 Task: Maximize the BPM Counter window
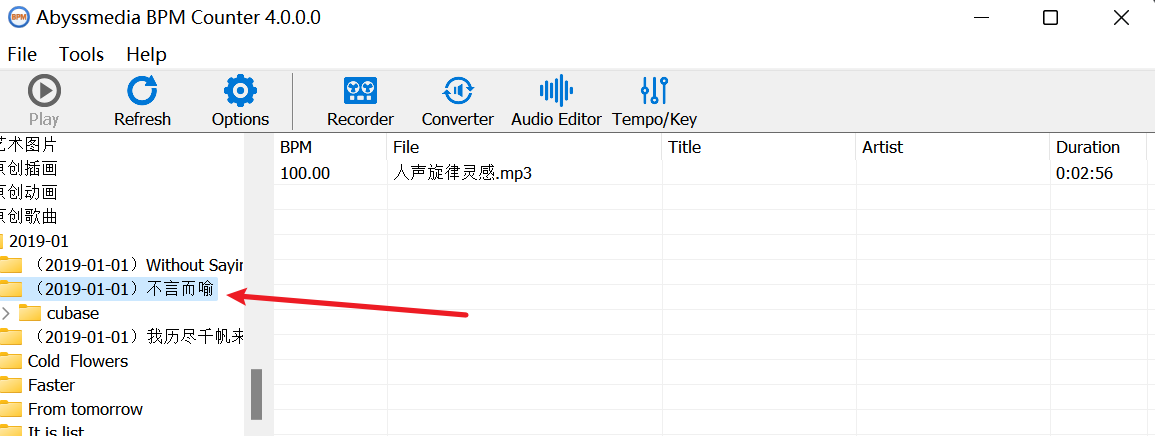point(1050,18)
